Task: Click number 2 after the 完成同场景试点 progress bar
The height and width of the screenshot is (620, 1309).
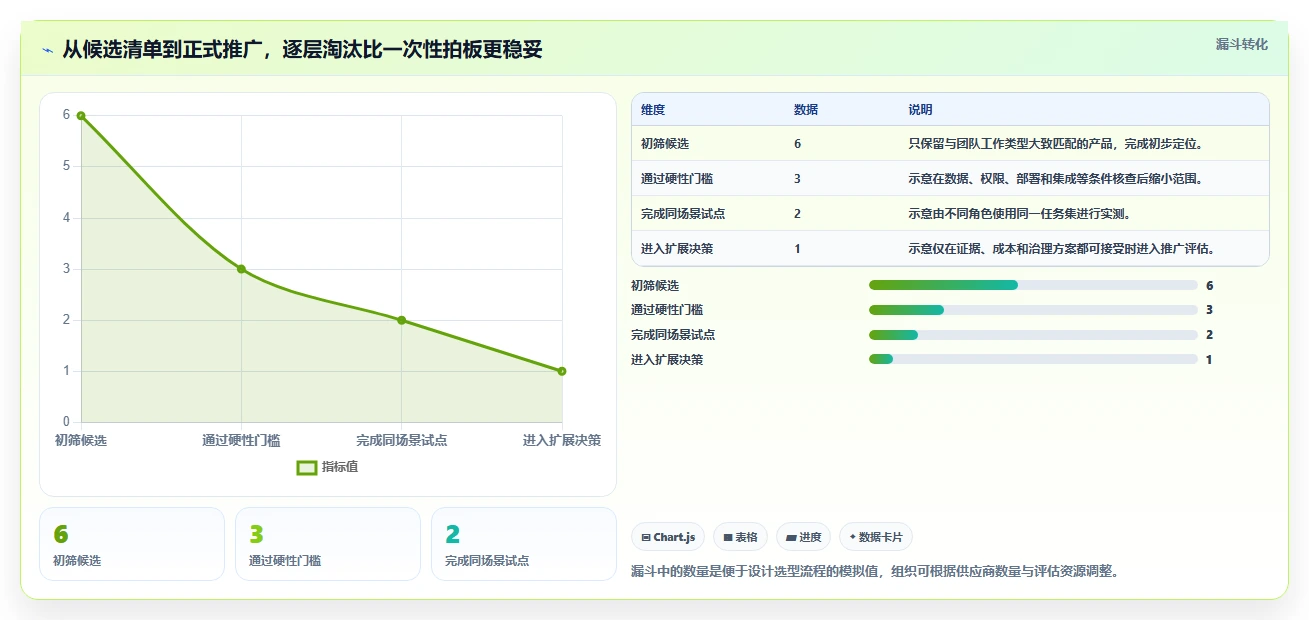Action: [x=1209, y=335]
